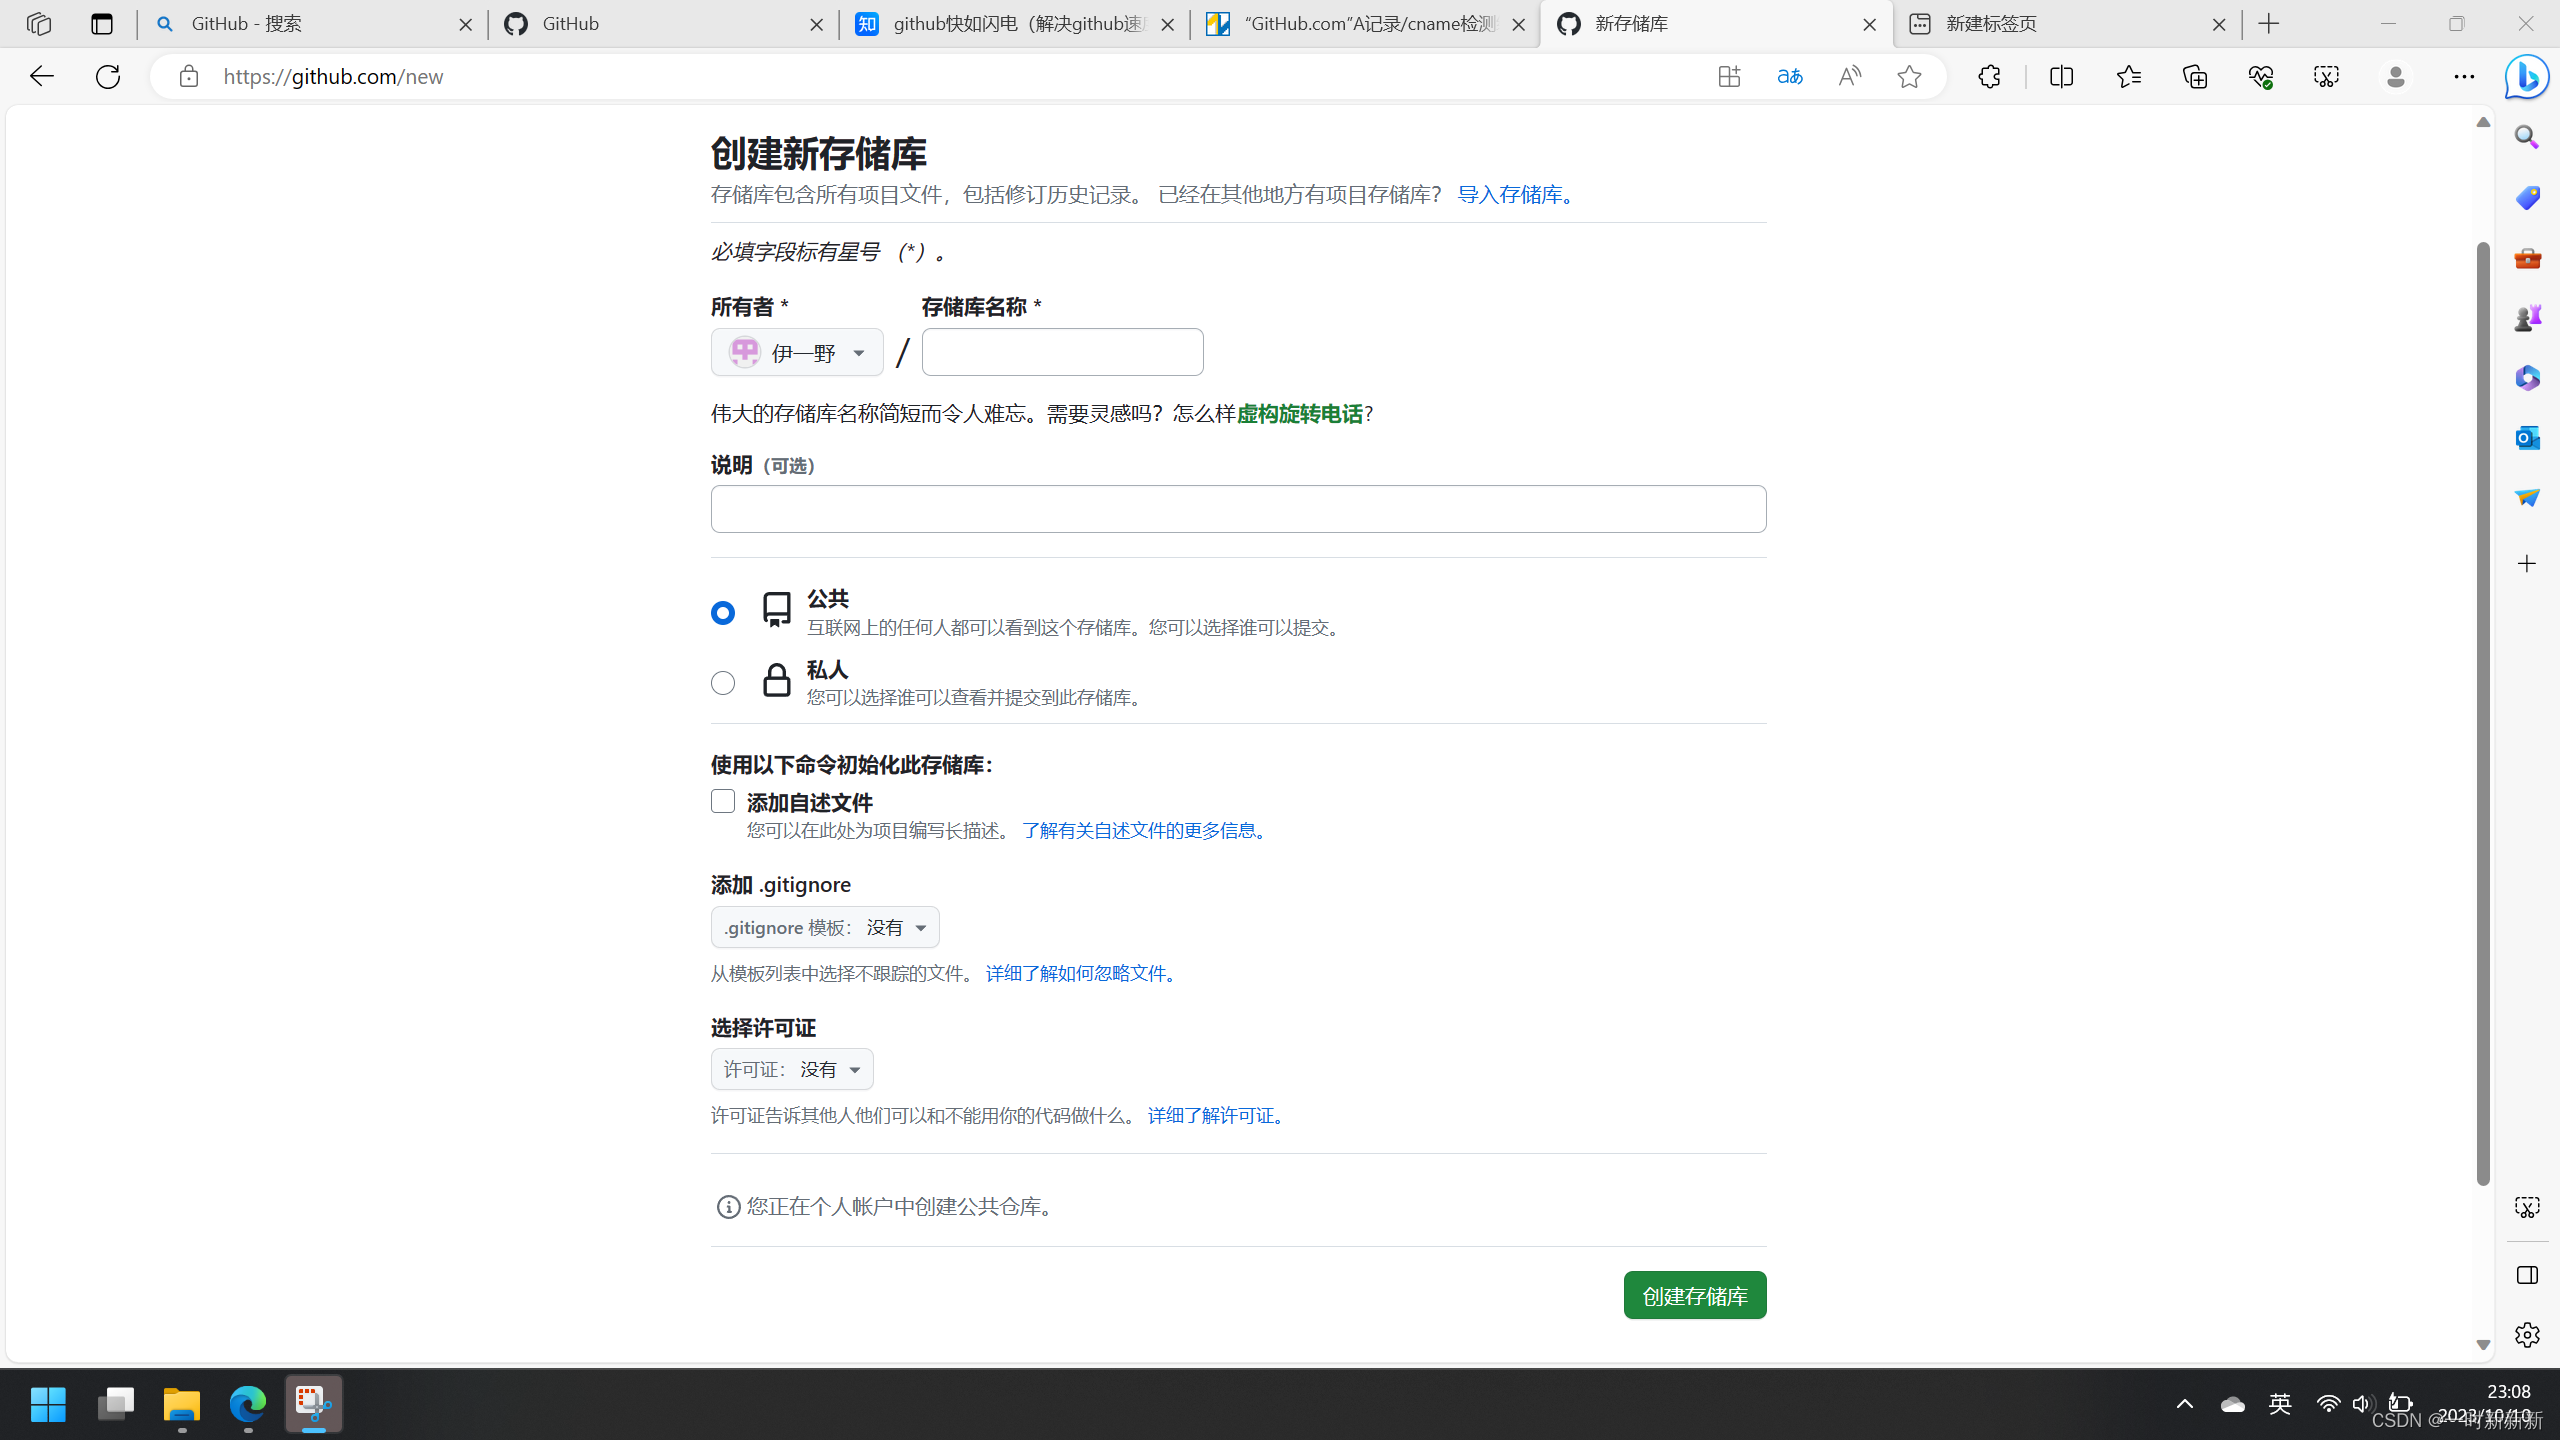Enable the 添加自述文件 checkbox
Screen dimensions: 2560x1440
722,801
